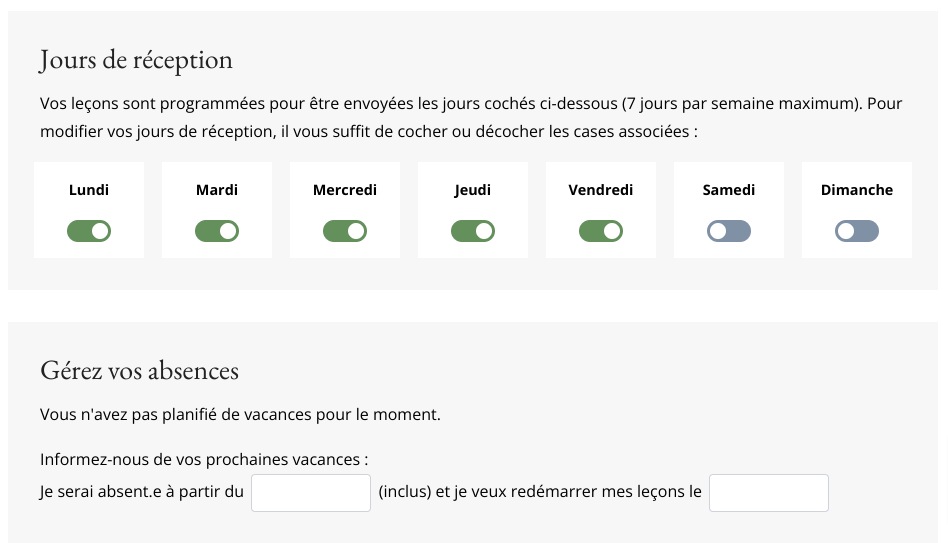Screen dimensions: 948x543
Task: Enable the Samedi toggle
Action: click(729, 231)
